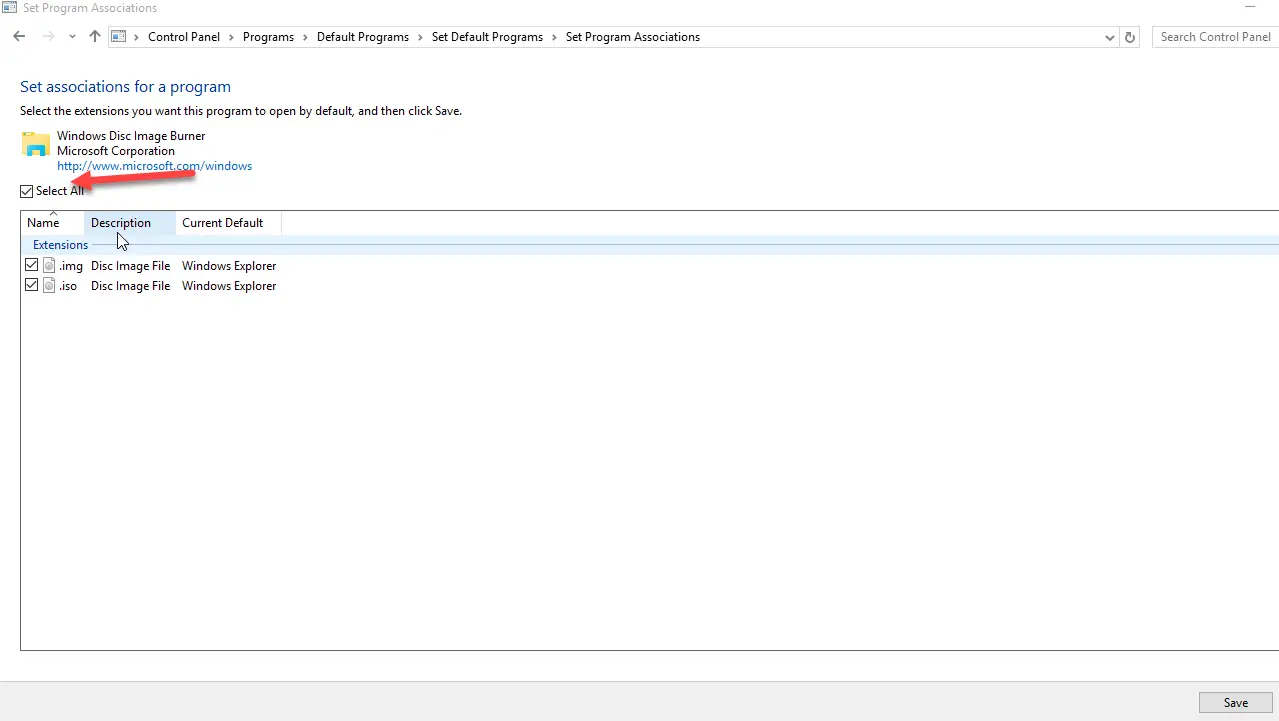Click the .iso file type icon
The width and height of the screenshot is (1279, 721).
tap(49, 286)
